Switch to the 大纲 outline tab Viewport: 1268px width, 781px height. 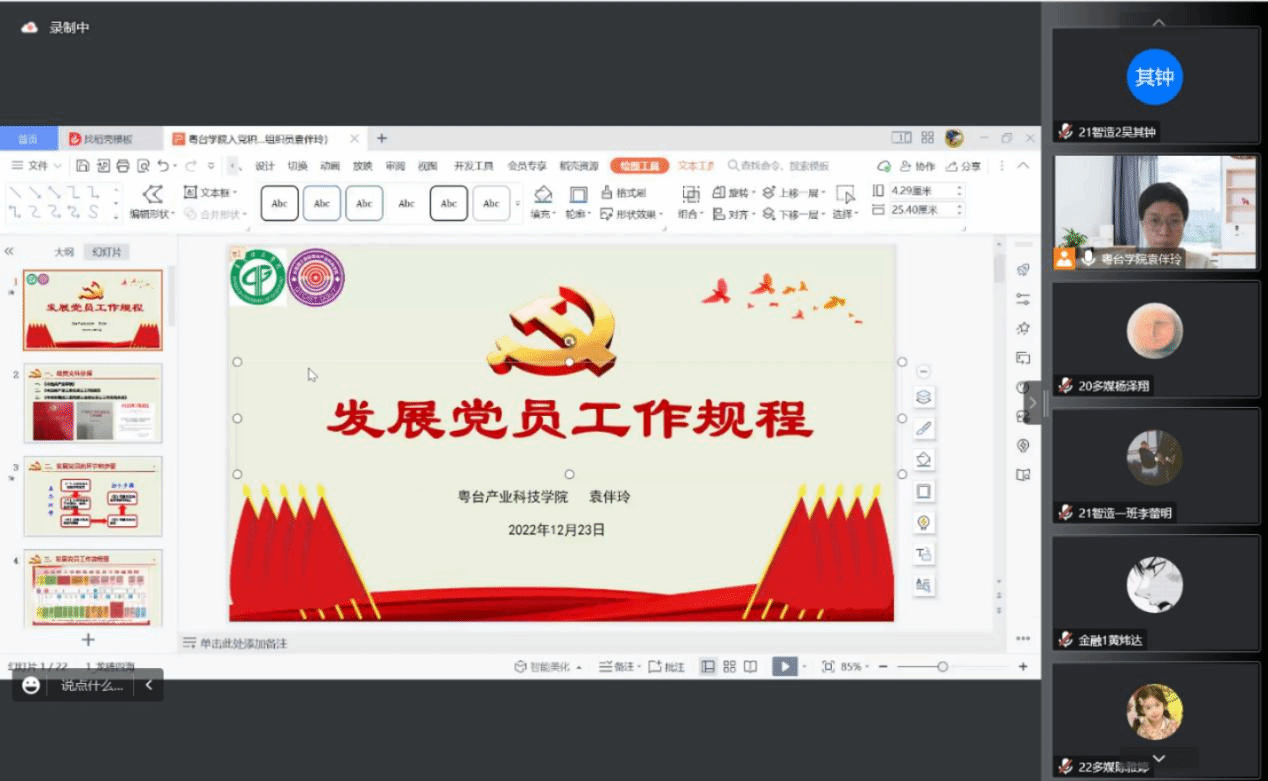[64, 252]
